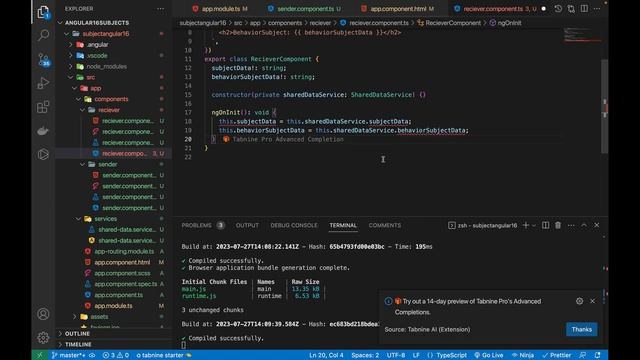Open the OUTPUT panel tab
This screenshot has width=640, height=360.
click(247, 225)
